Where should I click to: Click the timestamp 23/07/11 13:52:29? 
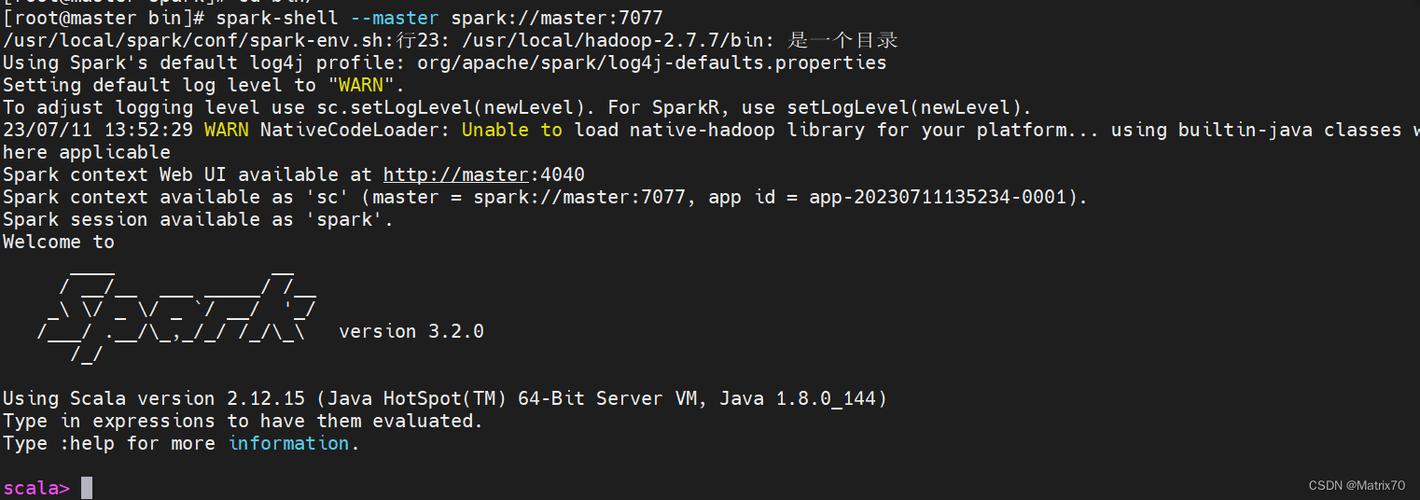(x=98, y=130)
